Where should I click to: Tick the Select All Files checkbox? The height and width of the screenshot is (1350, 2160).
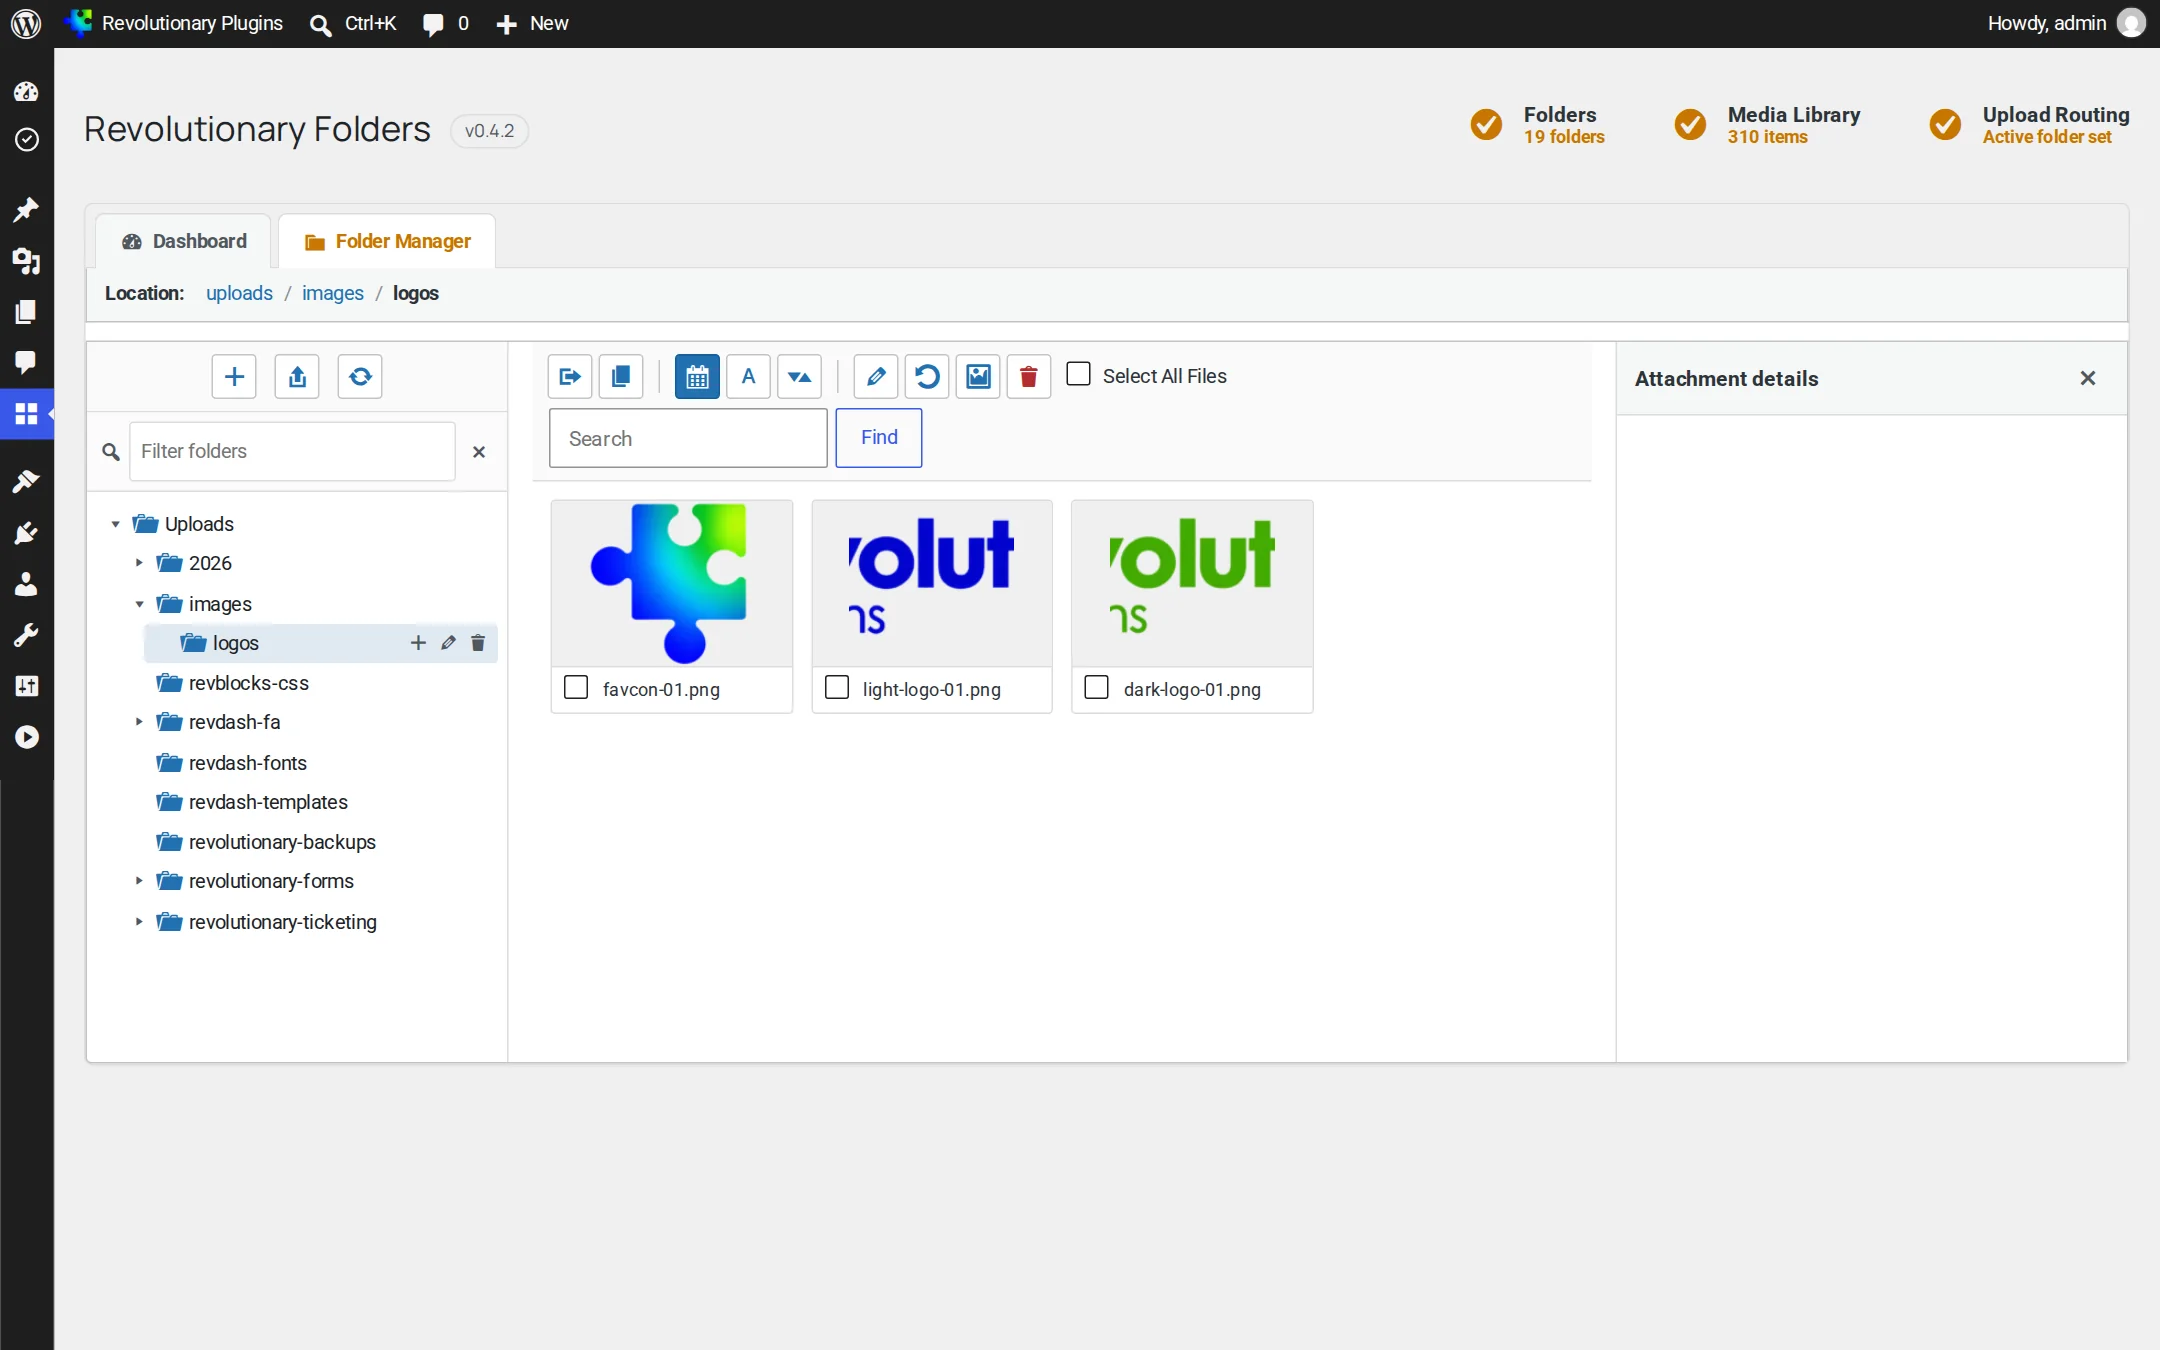tap(1078, 374)
